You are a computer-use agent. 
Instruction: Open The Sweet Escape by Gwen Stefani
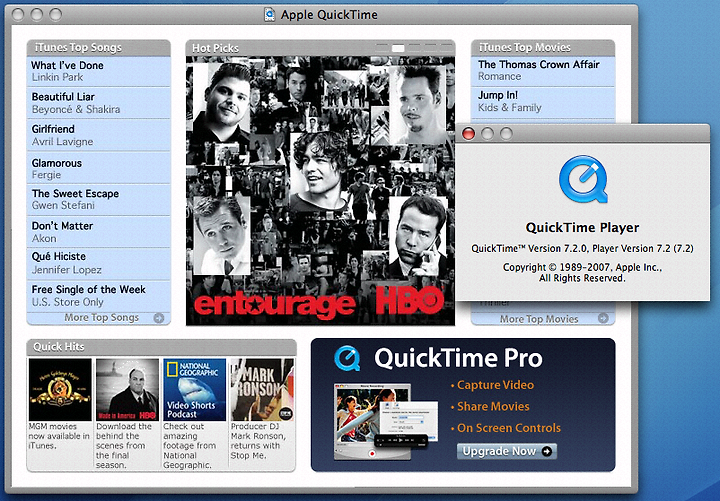[x=98, y=199]
